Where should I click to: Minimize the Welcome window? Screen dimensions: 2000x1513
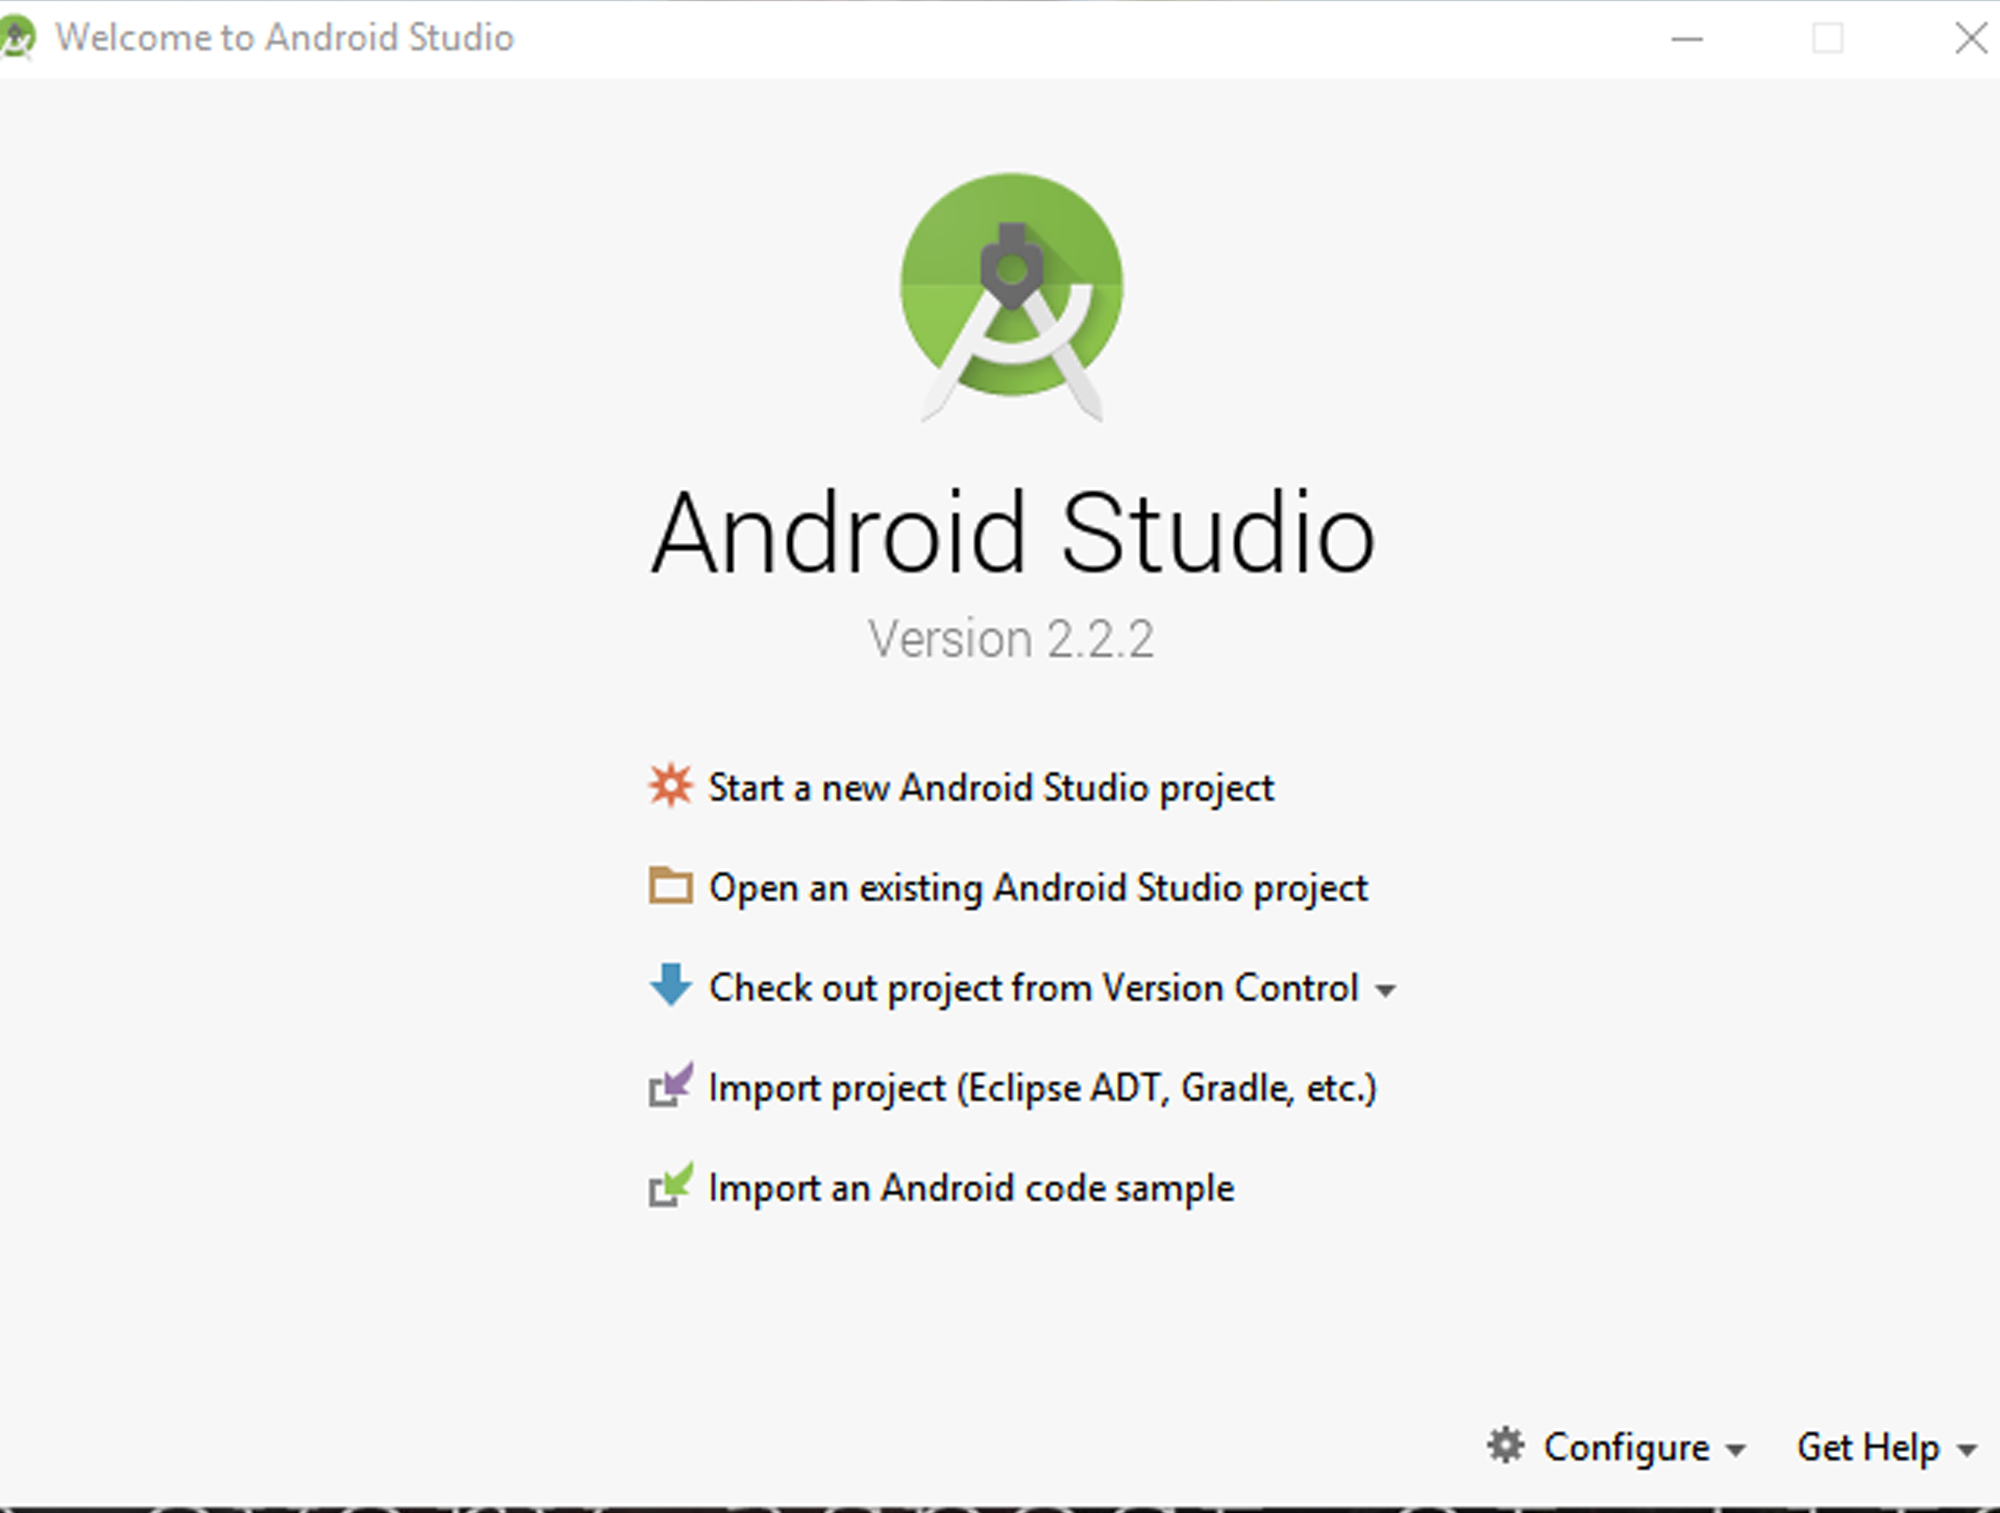click(1687, 39)
